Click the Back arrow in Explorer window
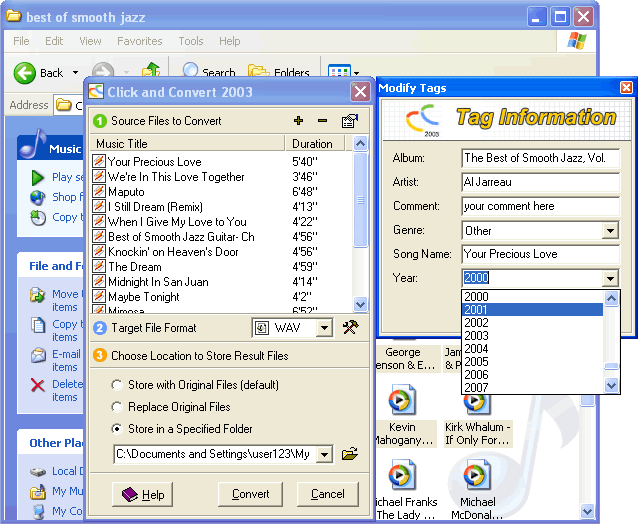Screen dimensions: 638x524 [25, 73]
